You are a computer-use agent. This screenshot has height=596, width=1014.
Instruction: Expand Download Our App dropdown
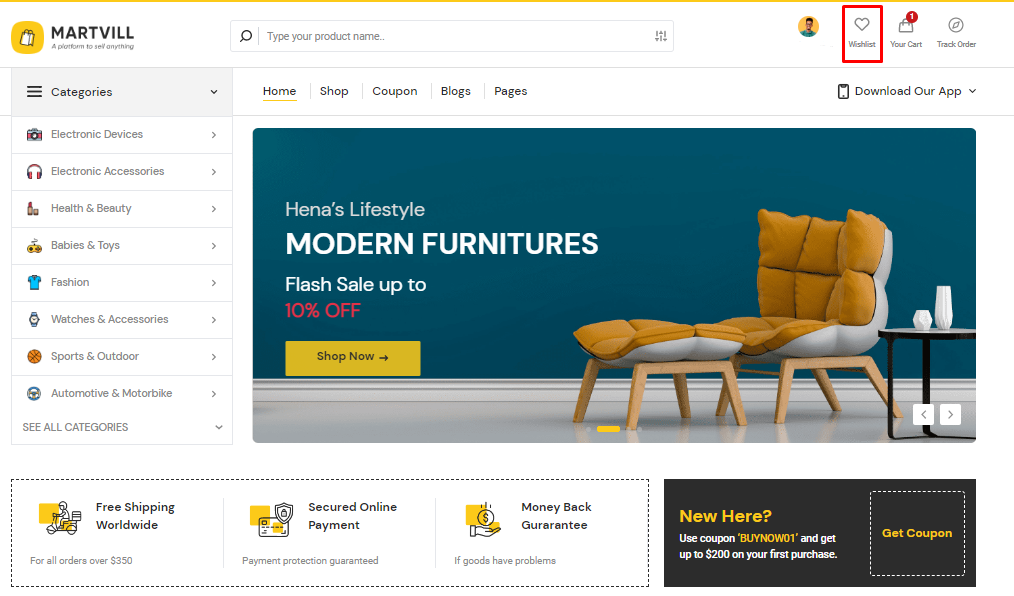(x=906, y=91)
